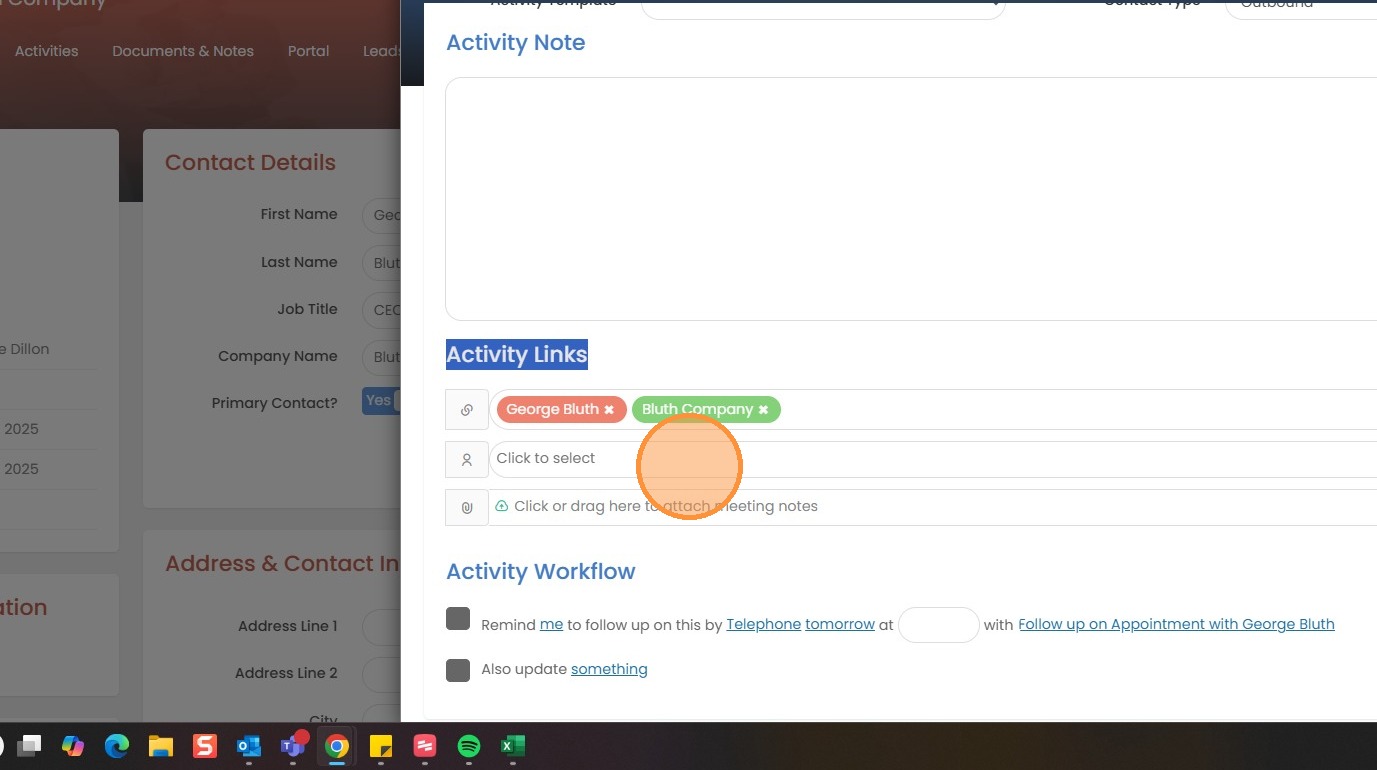This screenshot has height=770, width=1377.
Task: Click the reminder time input box
Action: click(x=938, y=625)
